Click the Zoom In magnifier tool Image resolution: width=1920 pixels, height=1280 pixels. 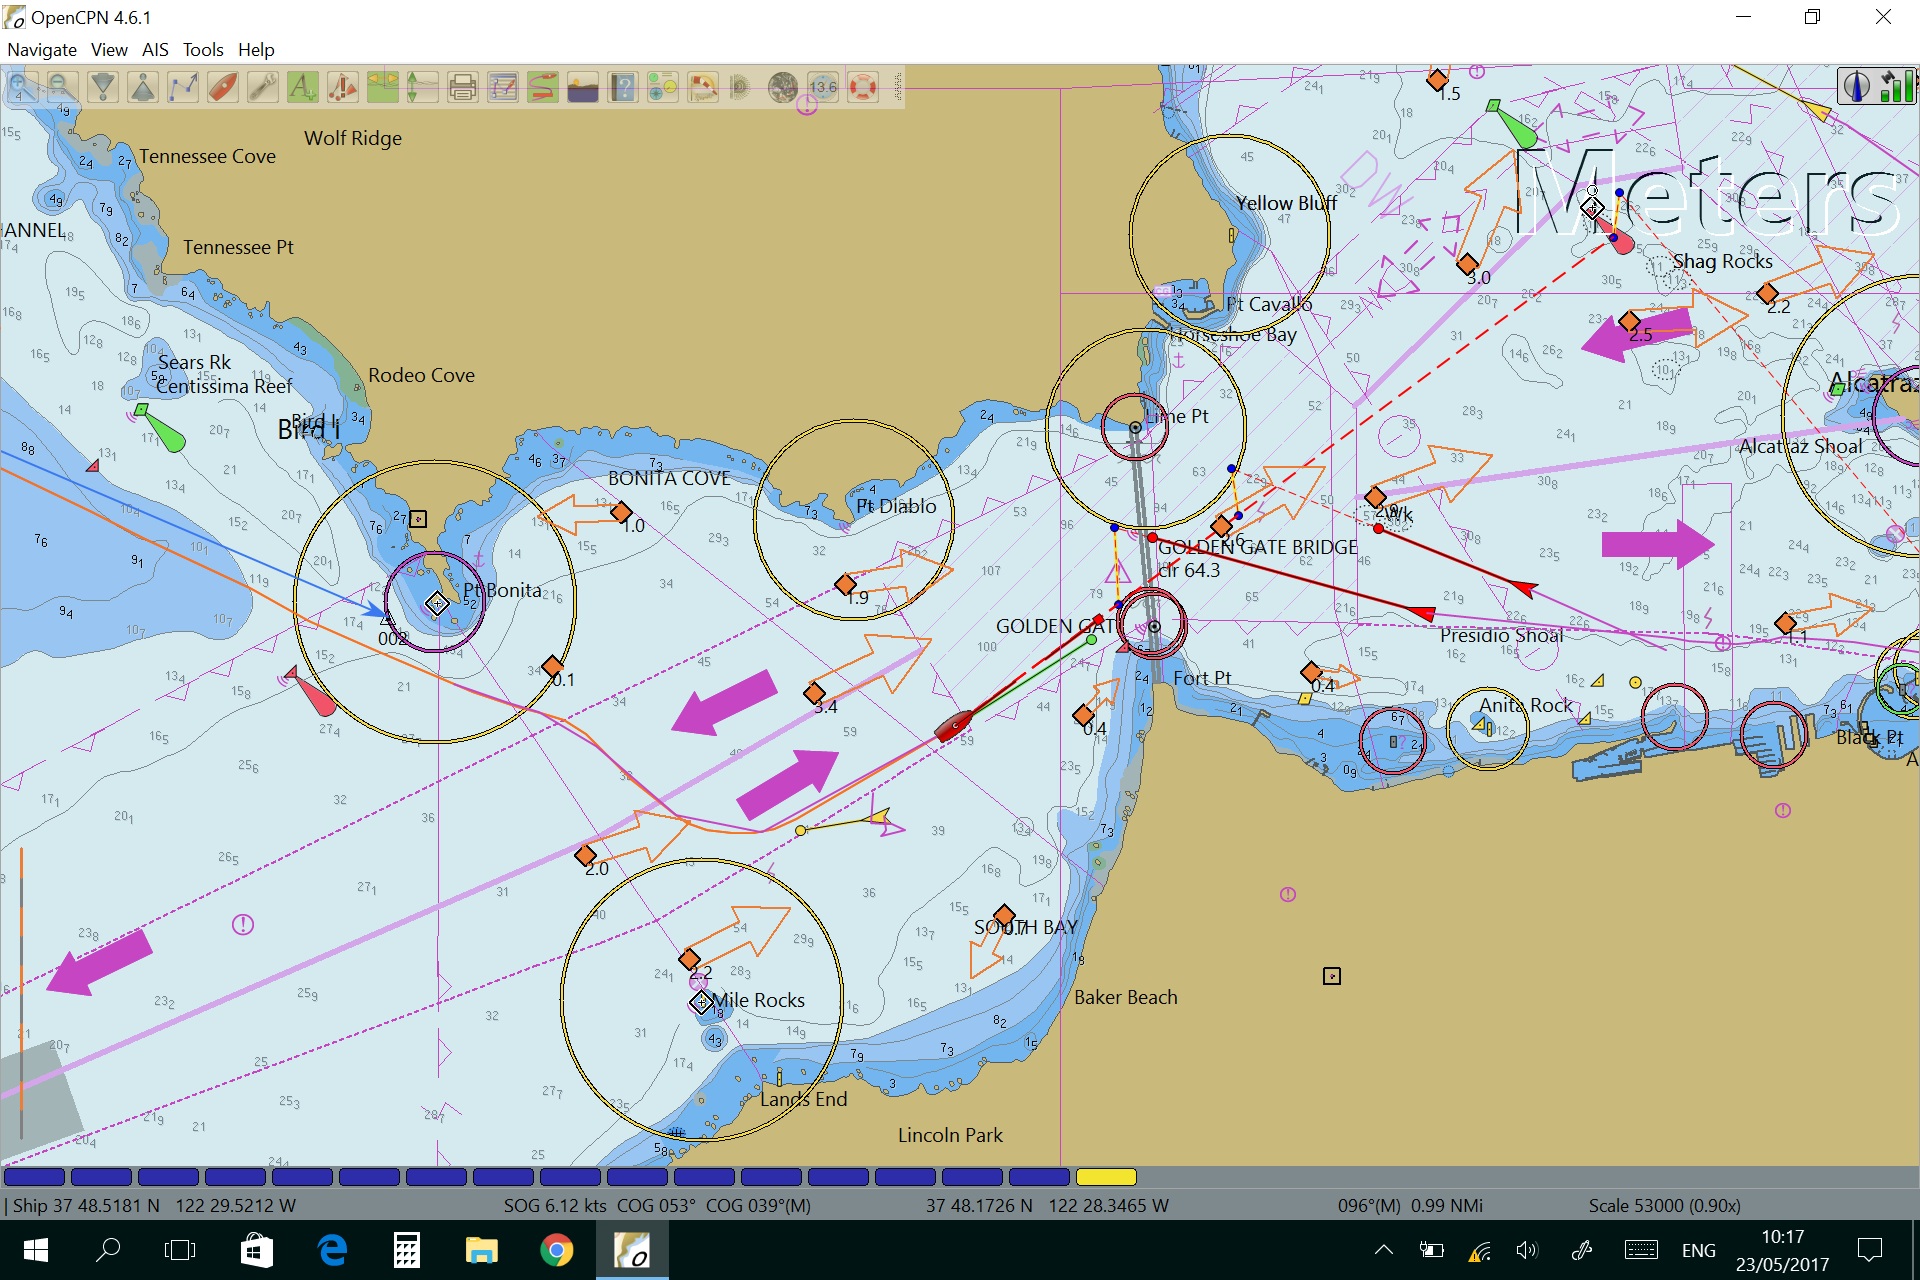click(x=22, y=88)
